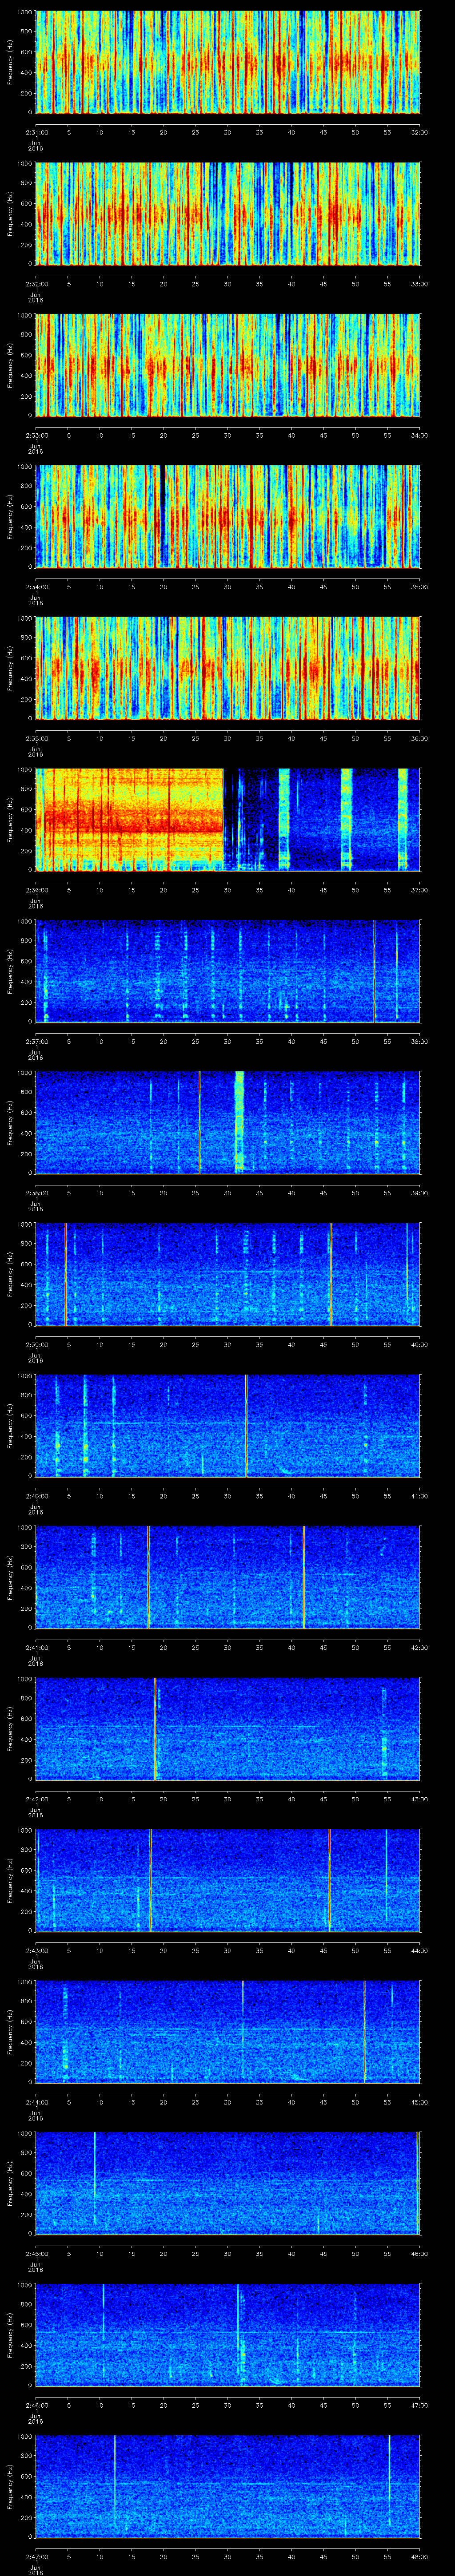
Task: Click the bright burst near 32s in 2:38:00 panel
Action: point(239,1122)
